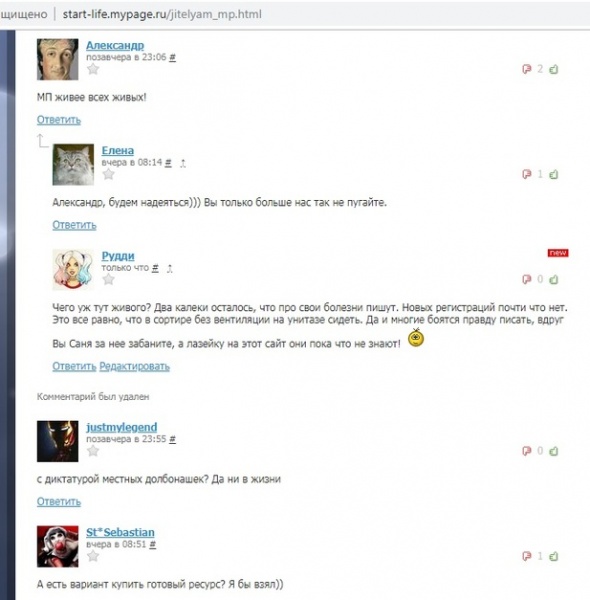Image resolution: width=590 pixels, height=600 pixels.
Task: Click thumbs-down on justmylegend's comment
Action: click(x=526, y=451)
